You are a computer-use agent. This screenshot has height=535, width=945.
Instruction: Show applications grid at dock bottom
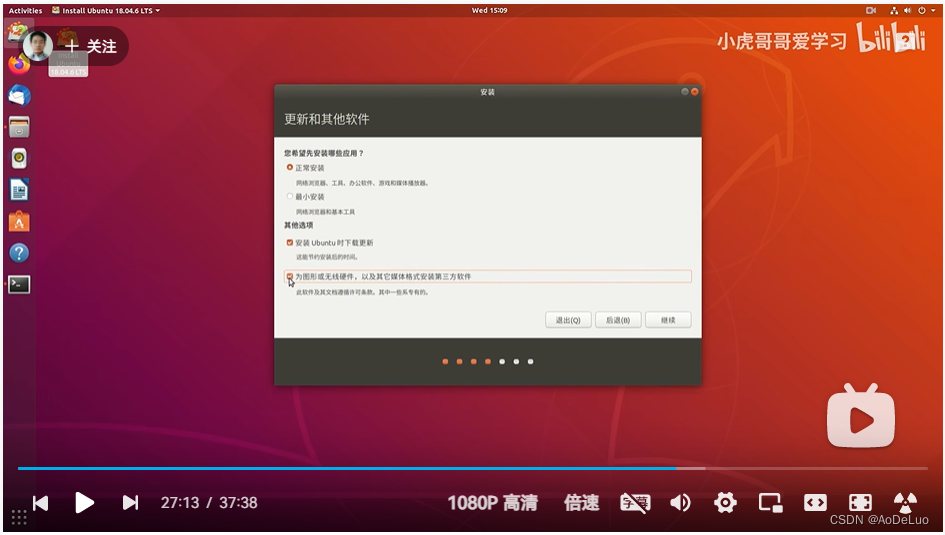click(19, 517)
